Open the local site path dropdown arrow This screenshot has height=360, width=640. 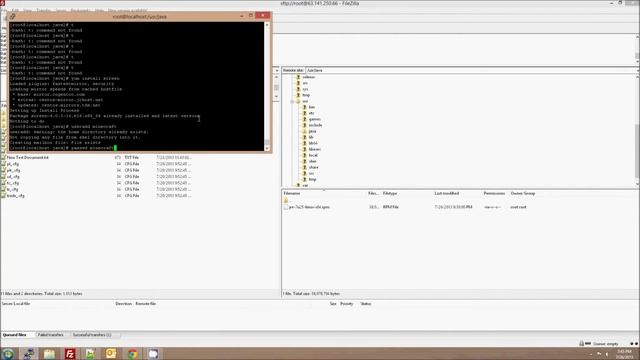point(276,71)
